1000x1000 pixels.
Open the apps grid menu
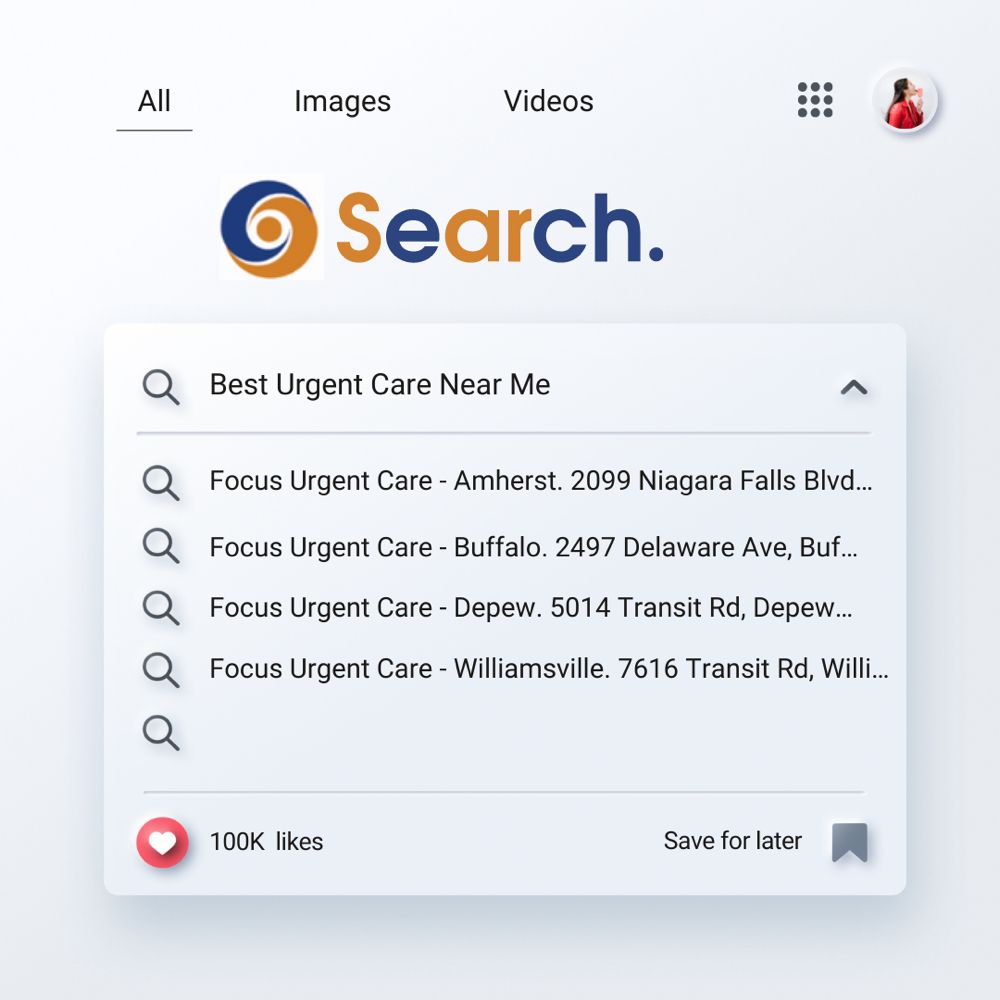coord(815,100)
